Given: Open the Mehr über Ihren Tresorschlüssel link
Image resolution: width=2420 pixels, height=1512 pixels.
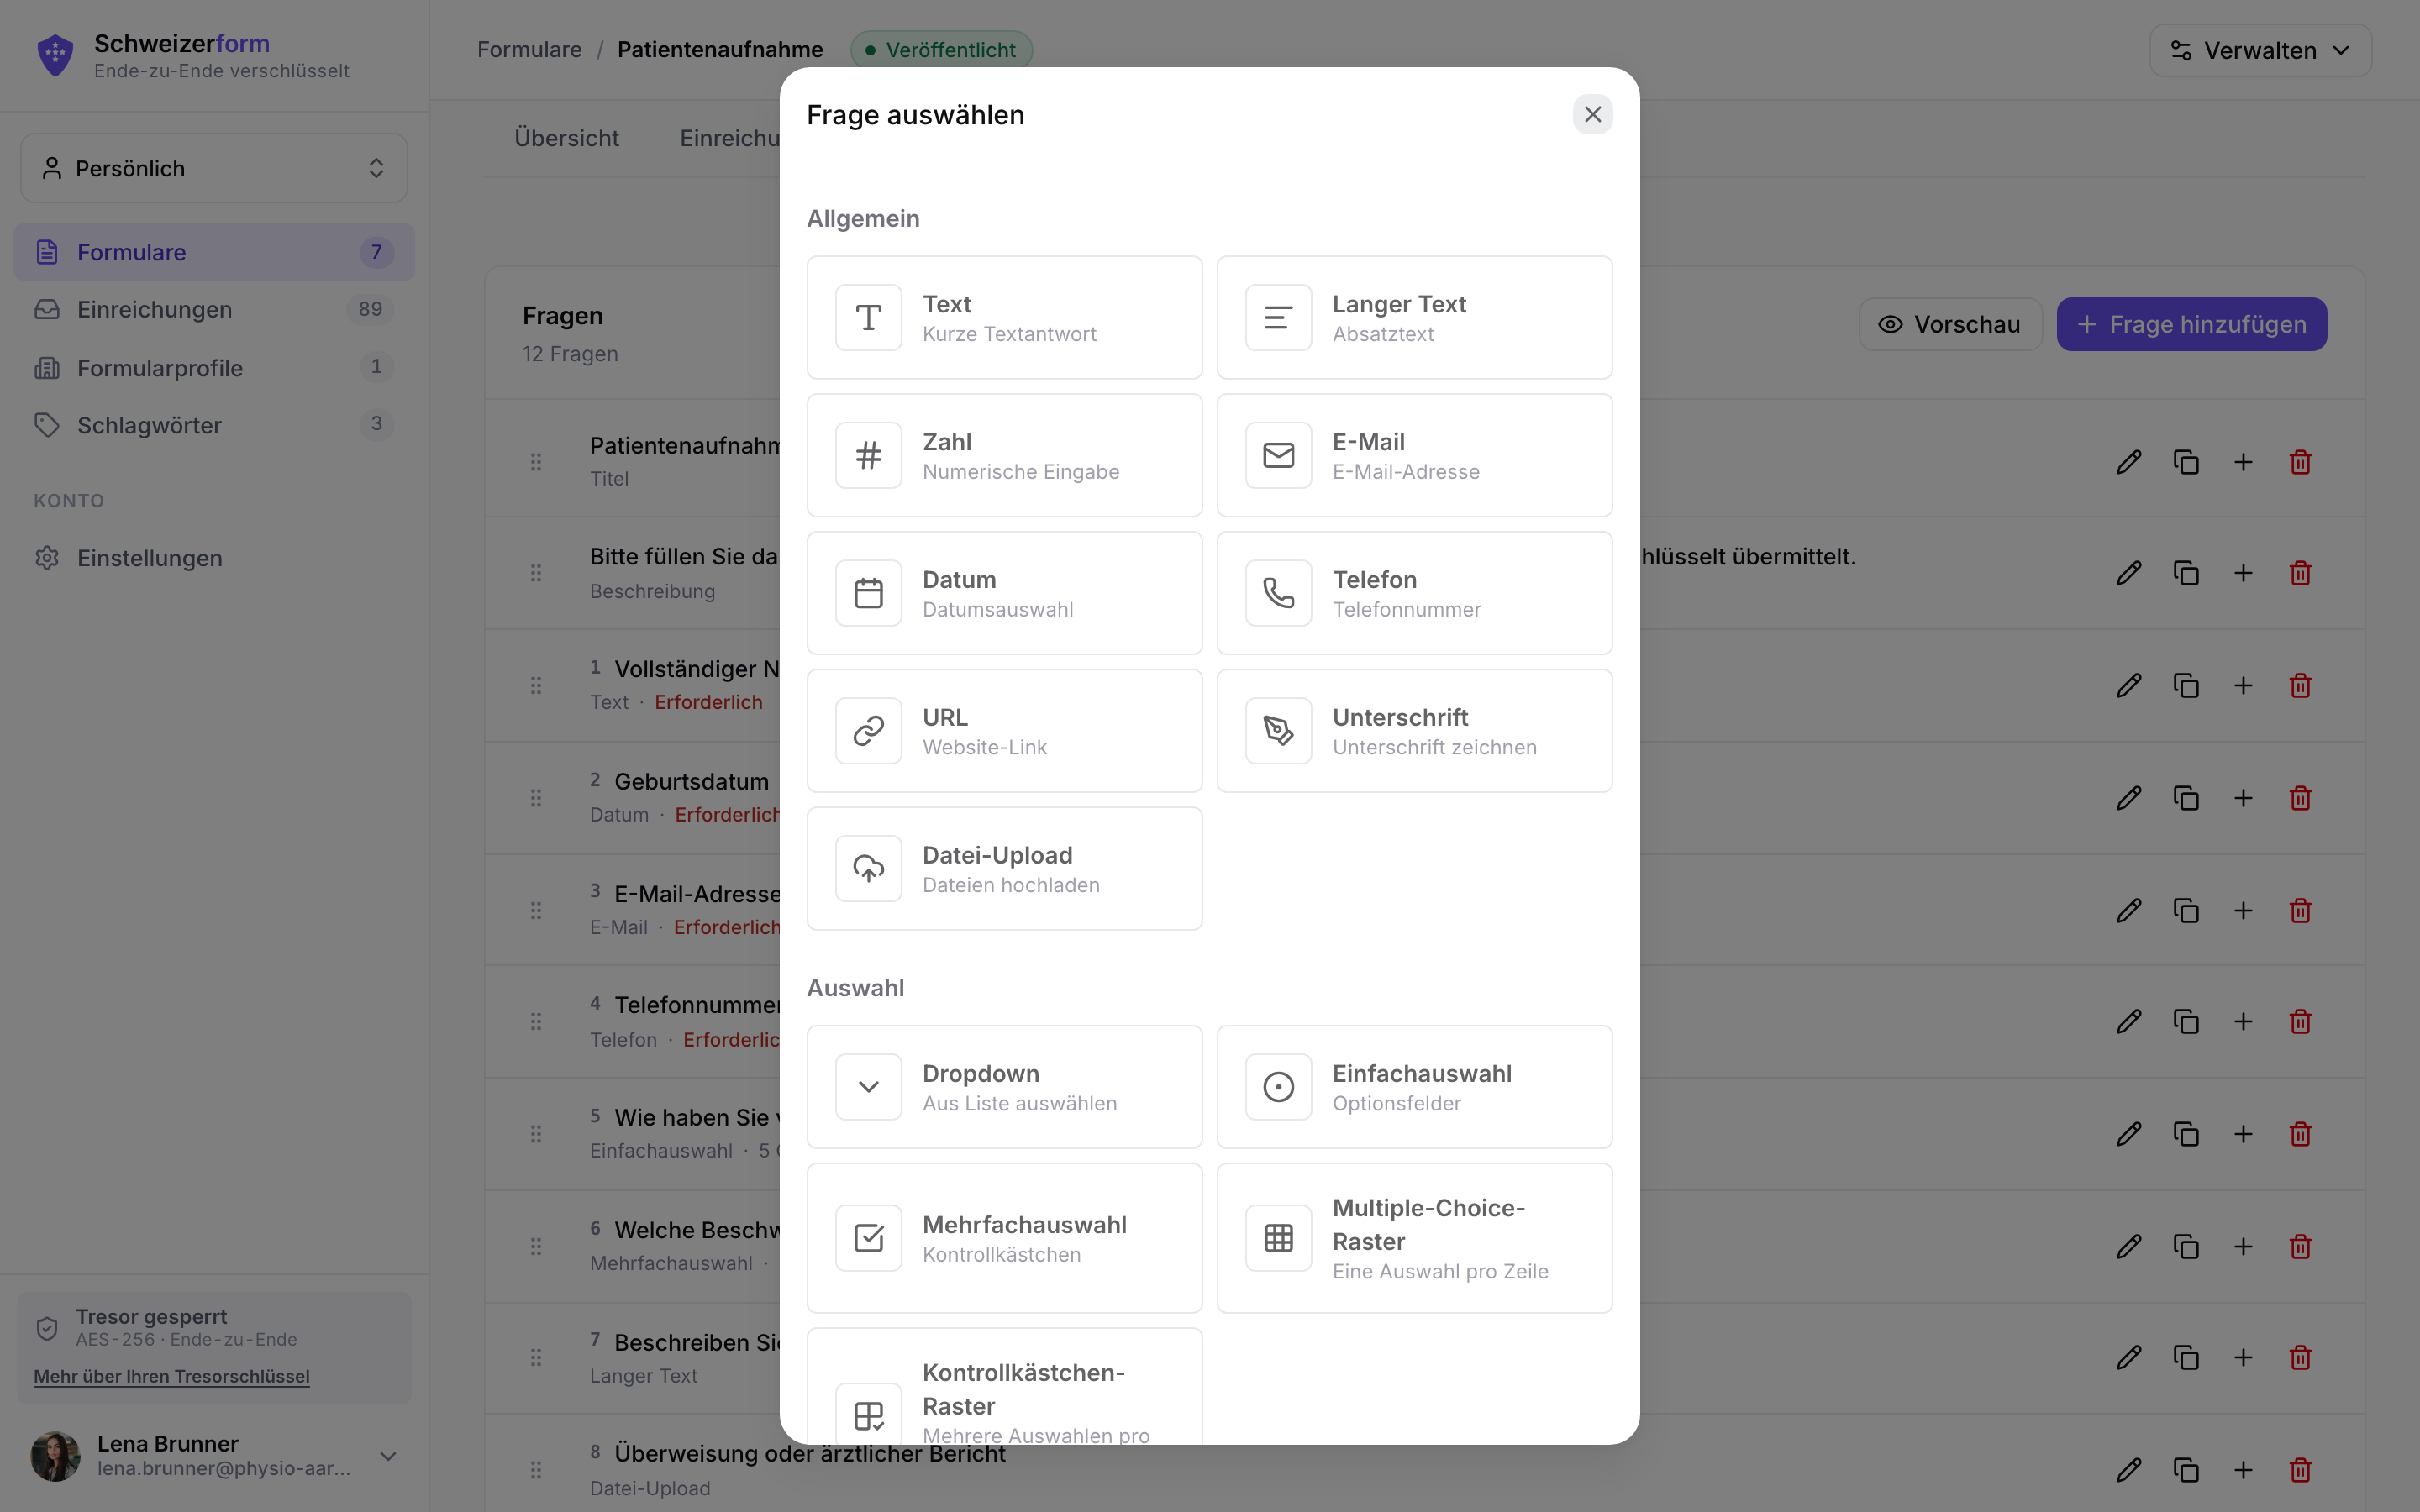Looking at the screenshot, I should pos(171,1376).
